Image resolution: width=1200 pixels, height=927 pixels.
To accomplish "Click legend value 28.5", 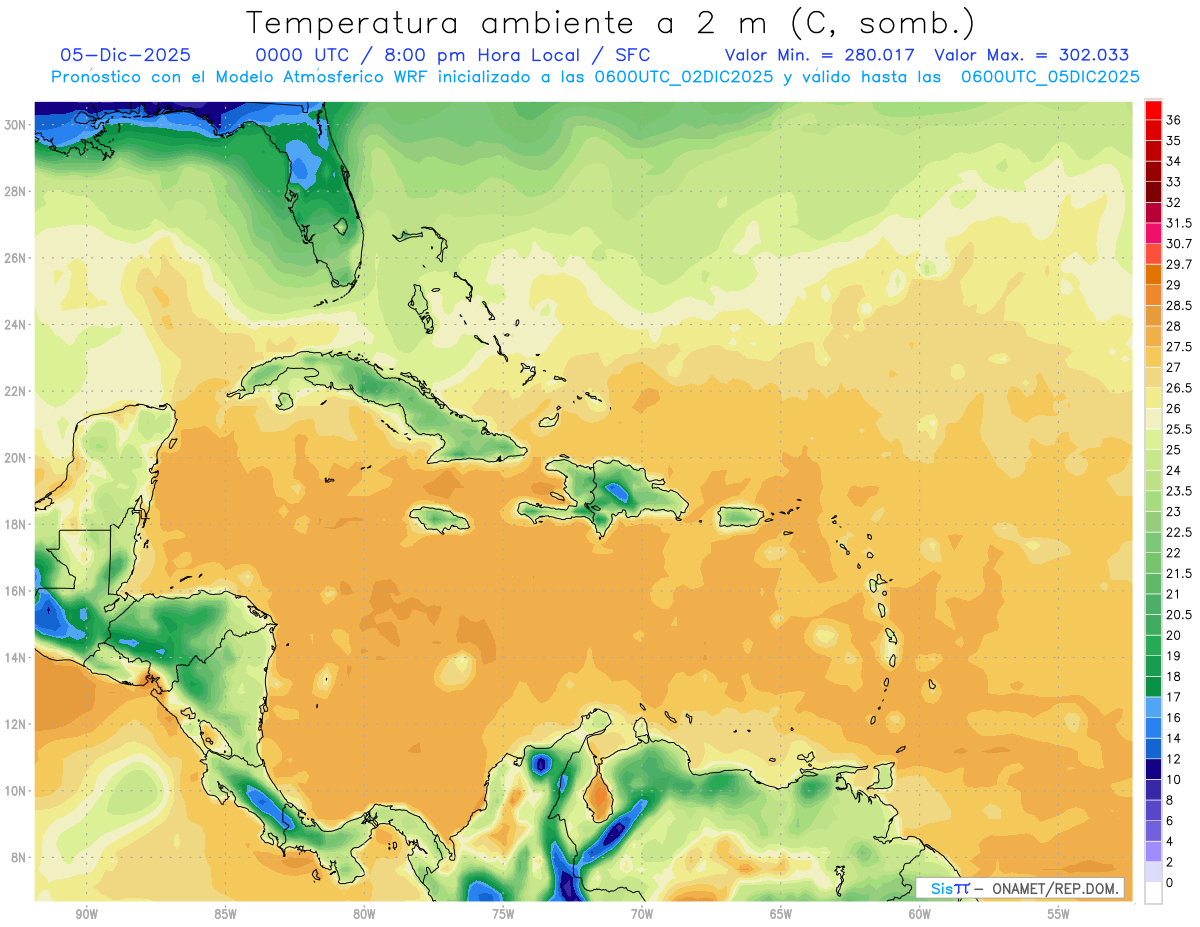I will click(x=1179, y=305).
